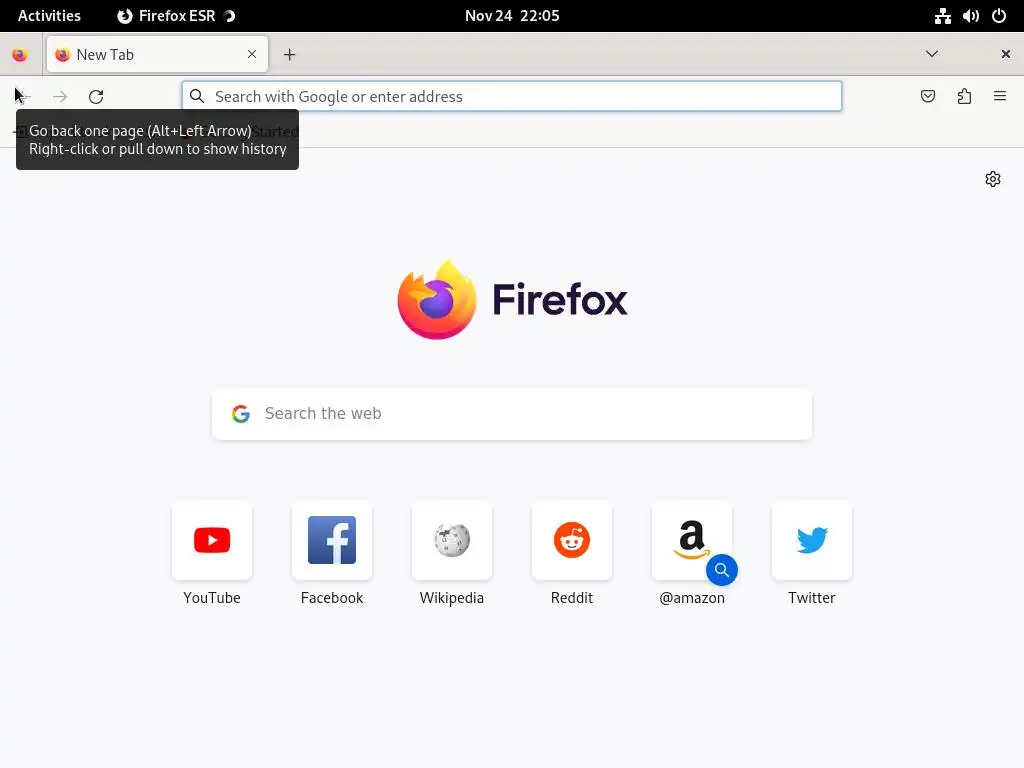This screenshot has width=1024, height=768.
Task: Open the @amazon search shortcut tile
Action: pyautogui.click(x=692, y=540)
